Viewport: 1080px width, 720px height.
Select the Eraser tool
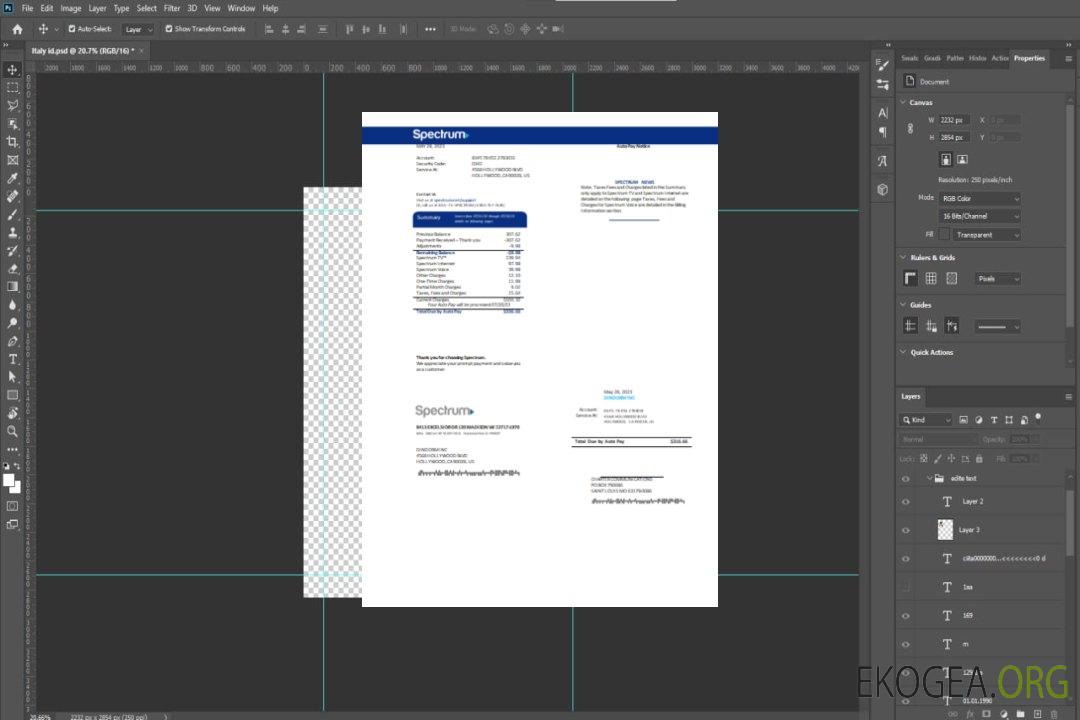point(12,269)
